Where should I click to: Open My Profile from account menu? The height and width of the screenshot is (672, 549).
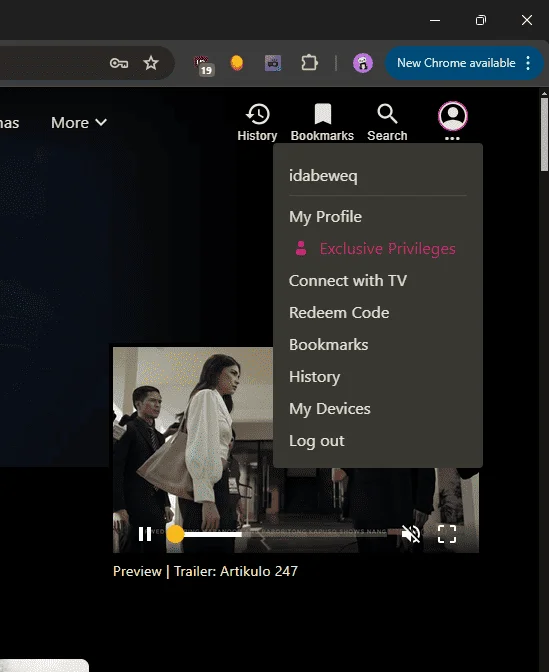(x=325, y=217)
